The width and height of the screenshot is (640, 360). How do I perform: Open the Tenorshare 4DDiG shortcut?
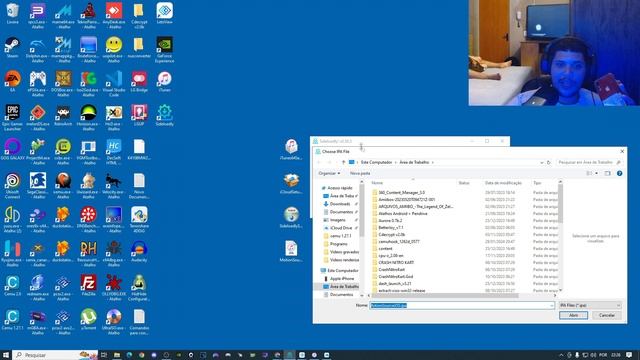[x=139, y=219]
